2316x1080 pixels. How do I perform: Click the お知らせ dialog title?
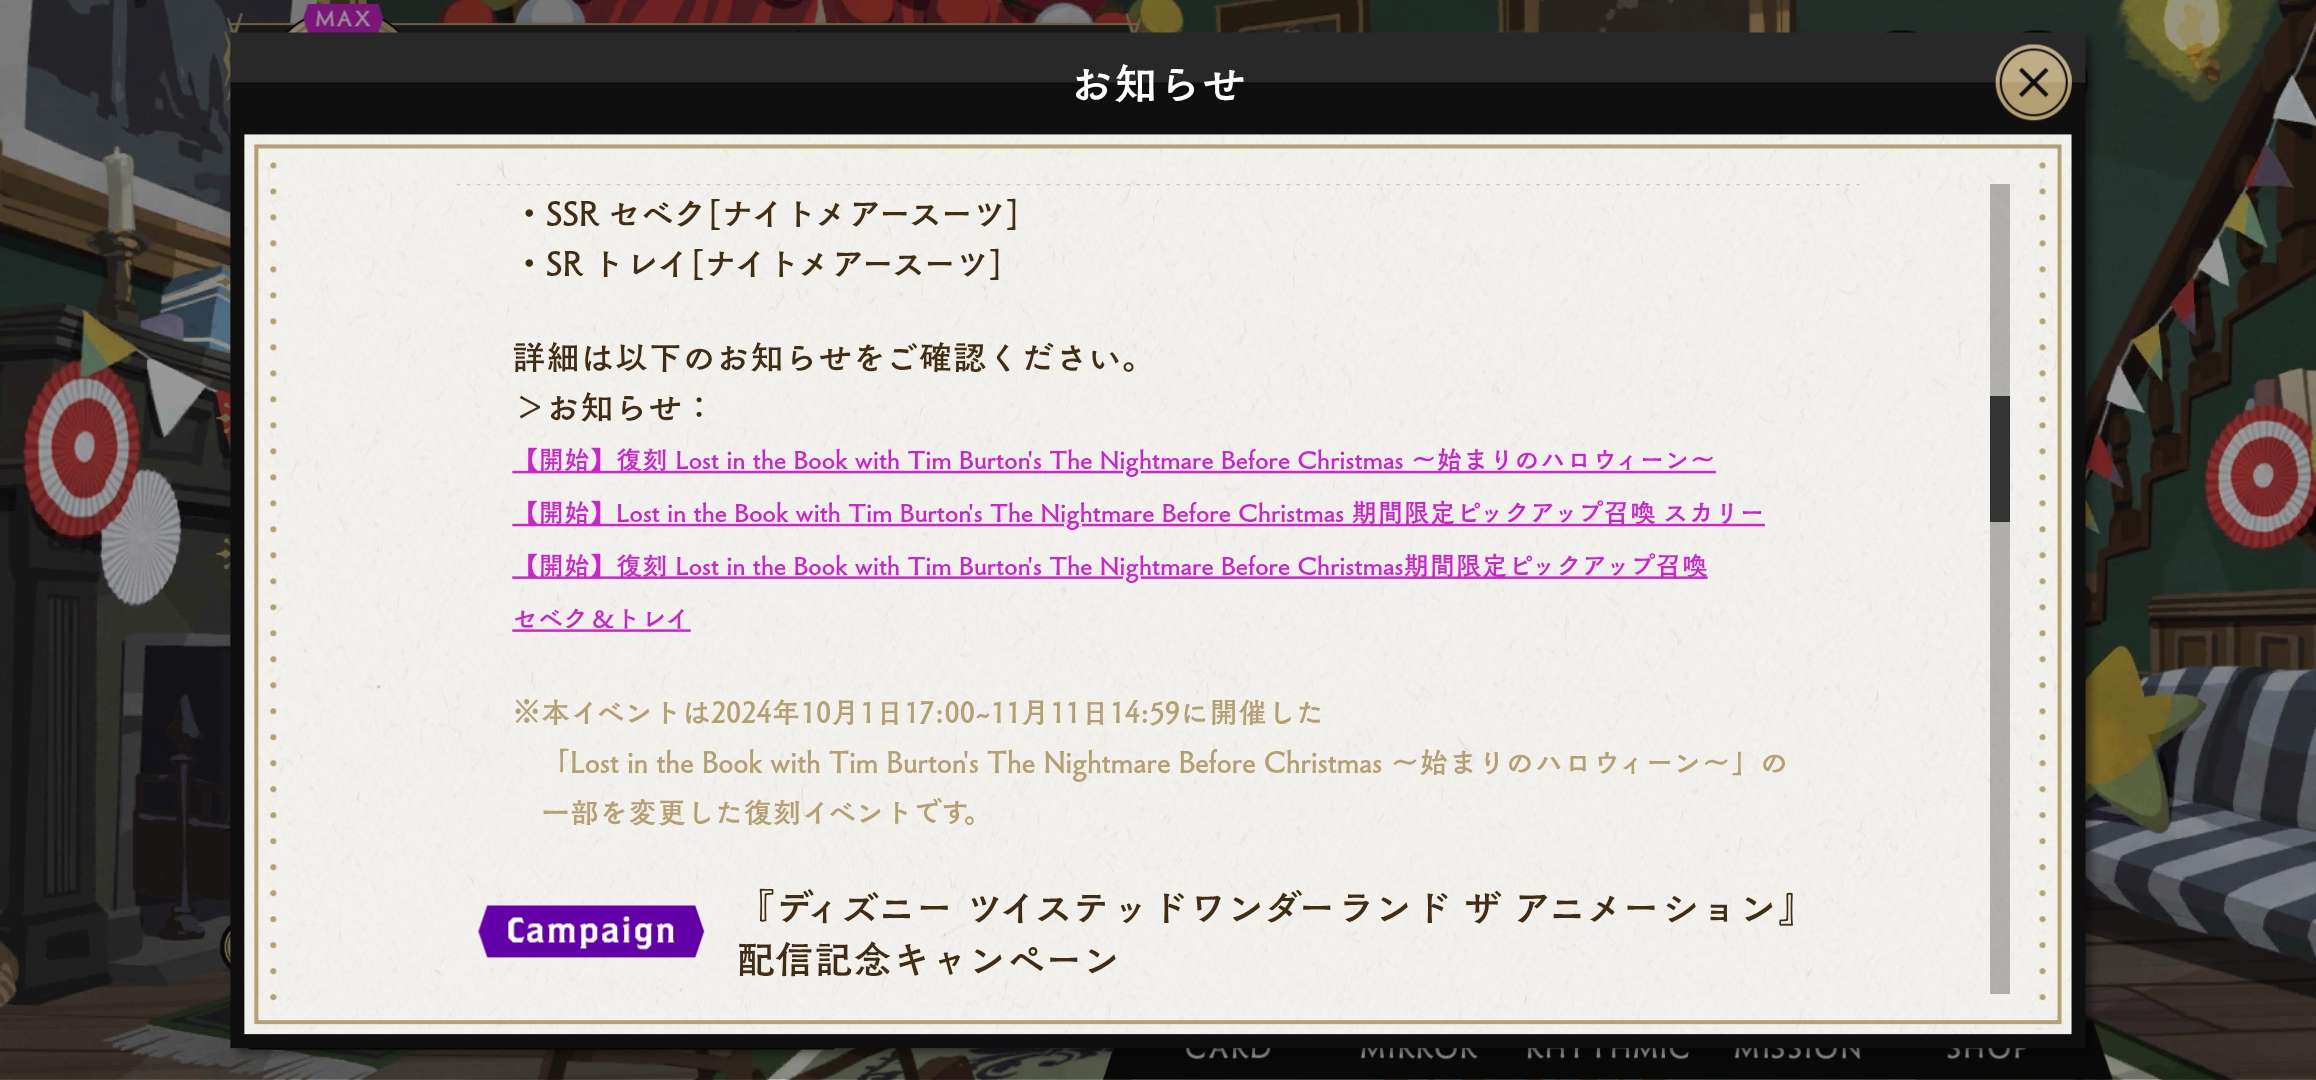[x=1158, y=85]
